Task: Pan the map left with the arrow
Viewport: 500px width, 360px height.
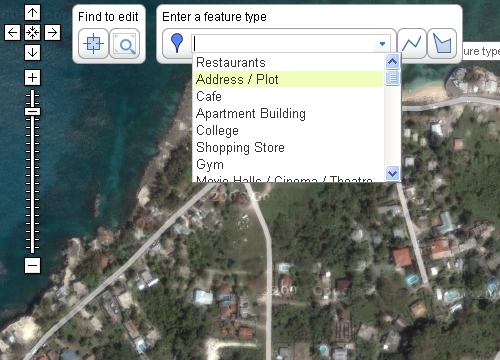Action: tap(12, 33)
